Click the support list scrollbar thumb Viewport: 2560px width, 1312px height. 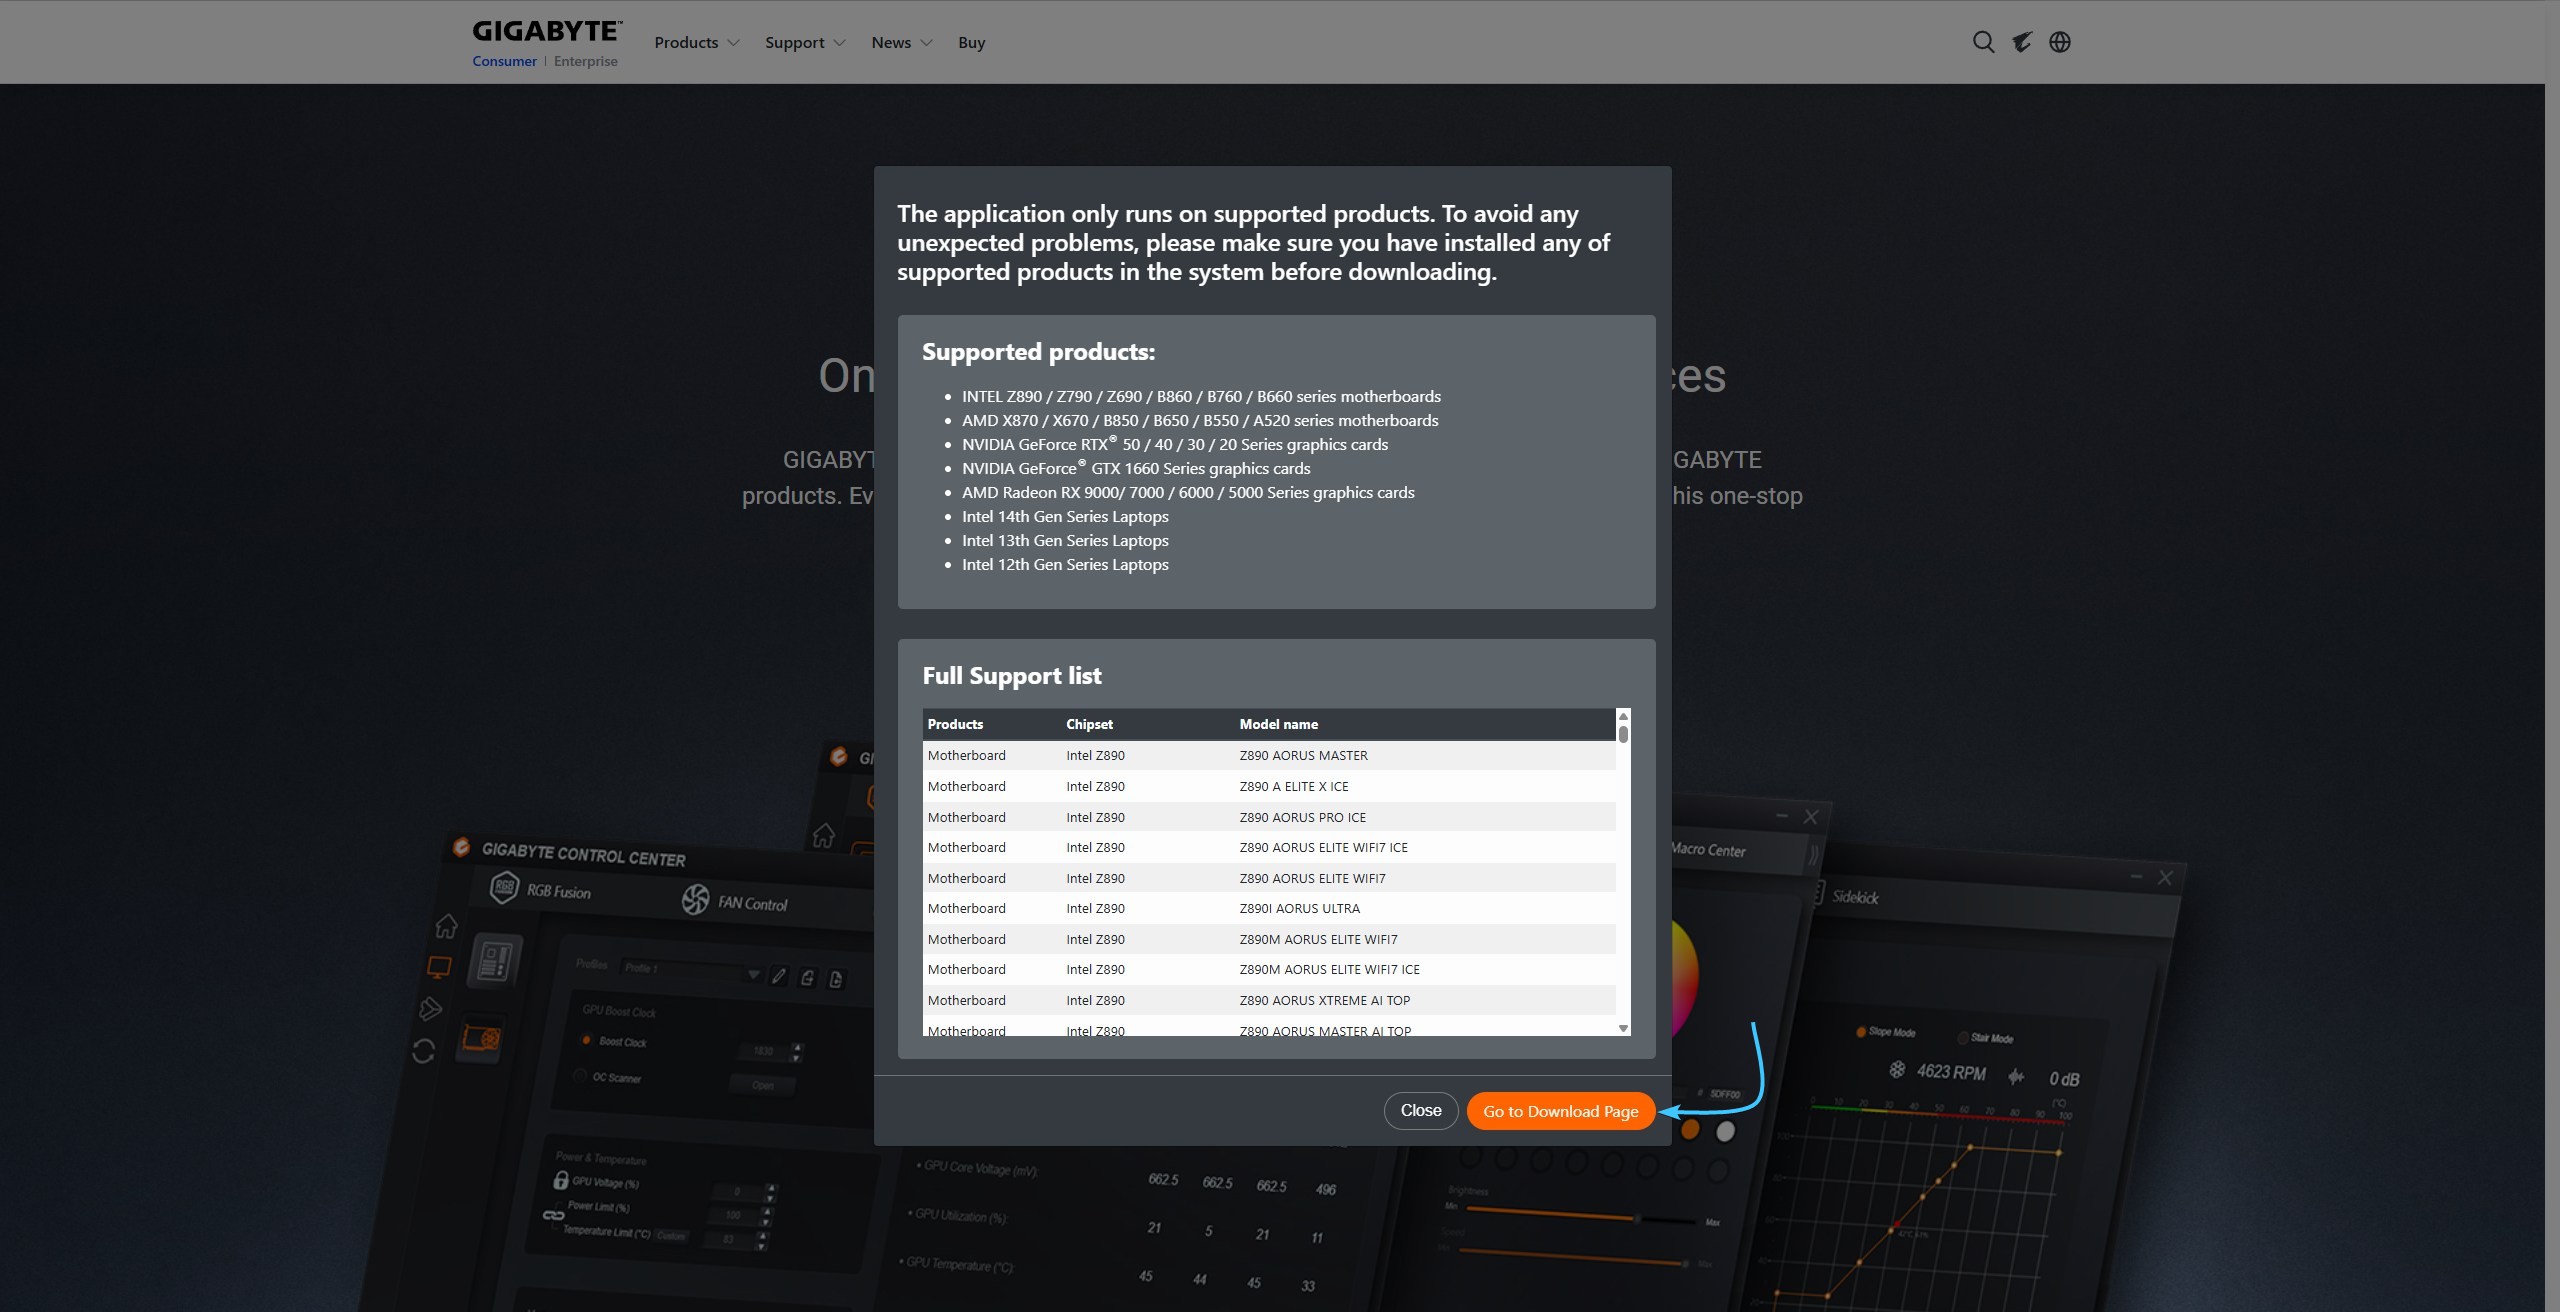coord(1623,734)
